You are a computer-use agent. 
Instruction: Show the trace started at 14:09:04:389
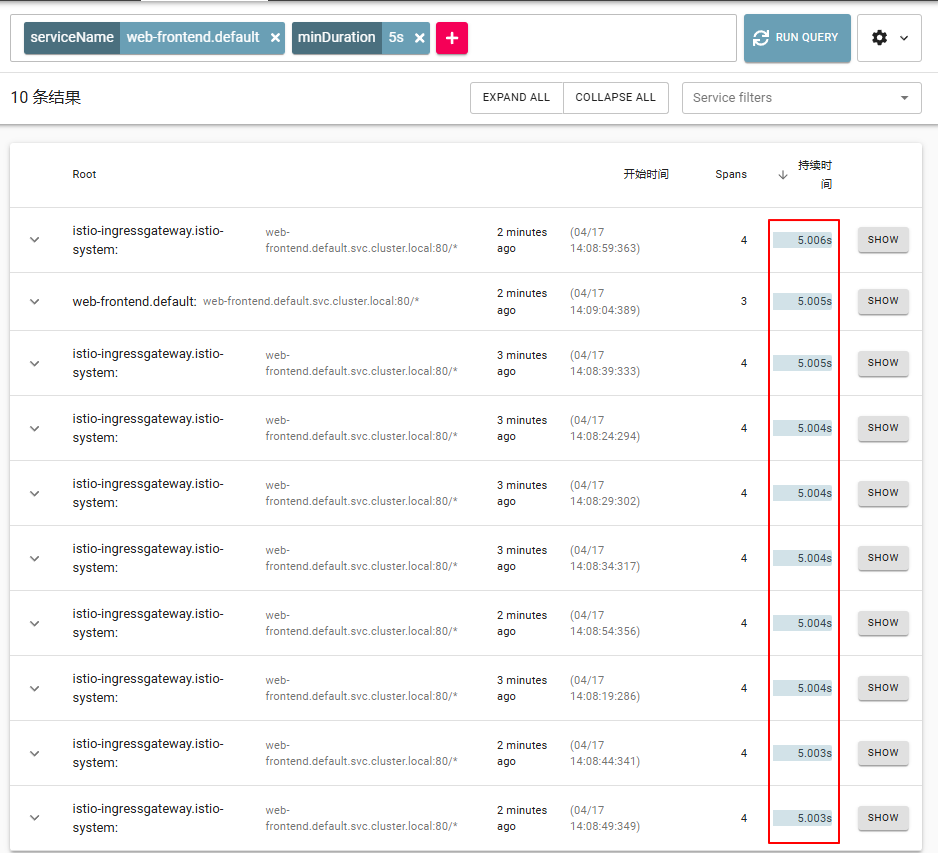[883, 301]
